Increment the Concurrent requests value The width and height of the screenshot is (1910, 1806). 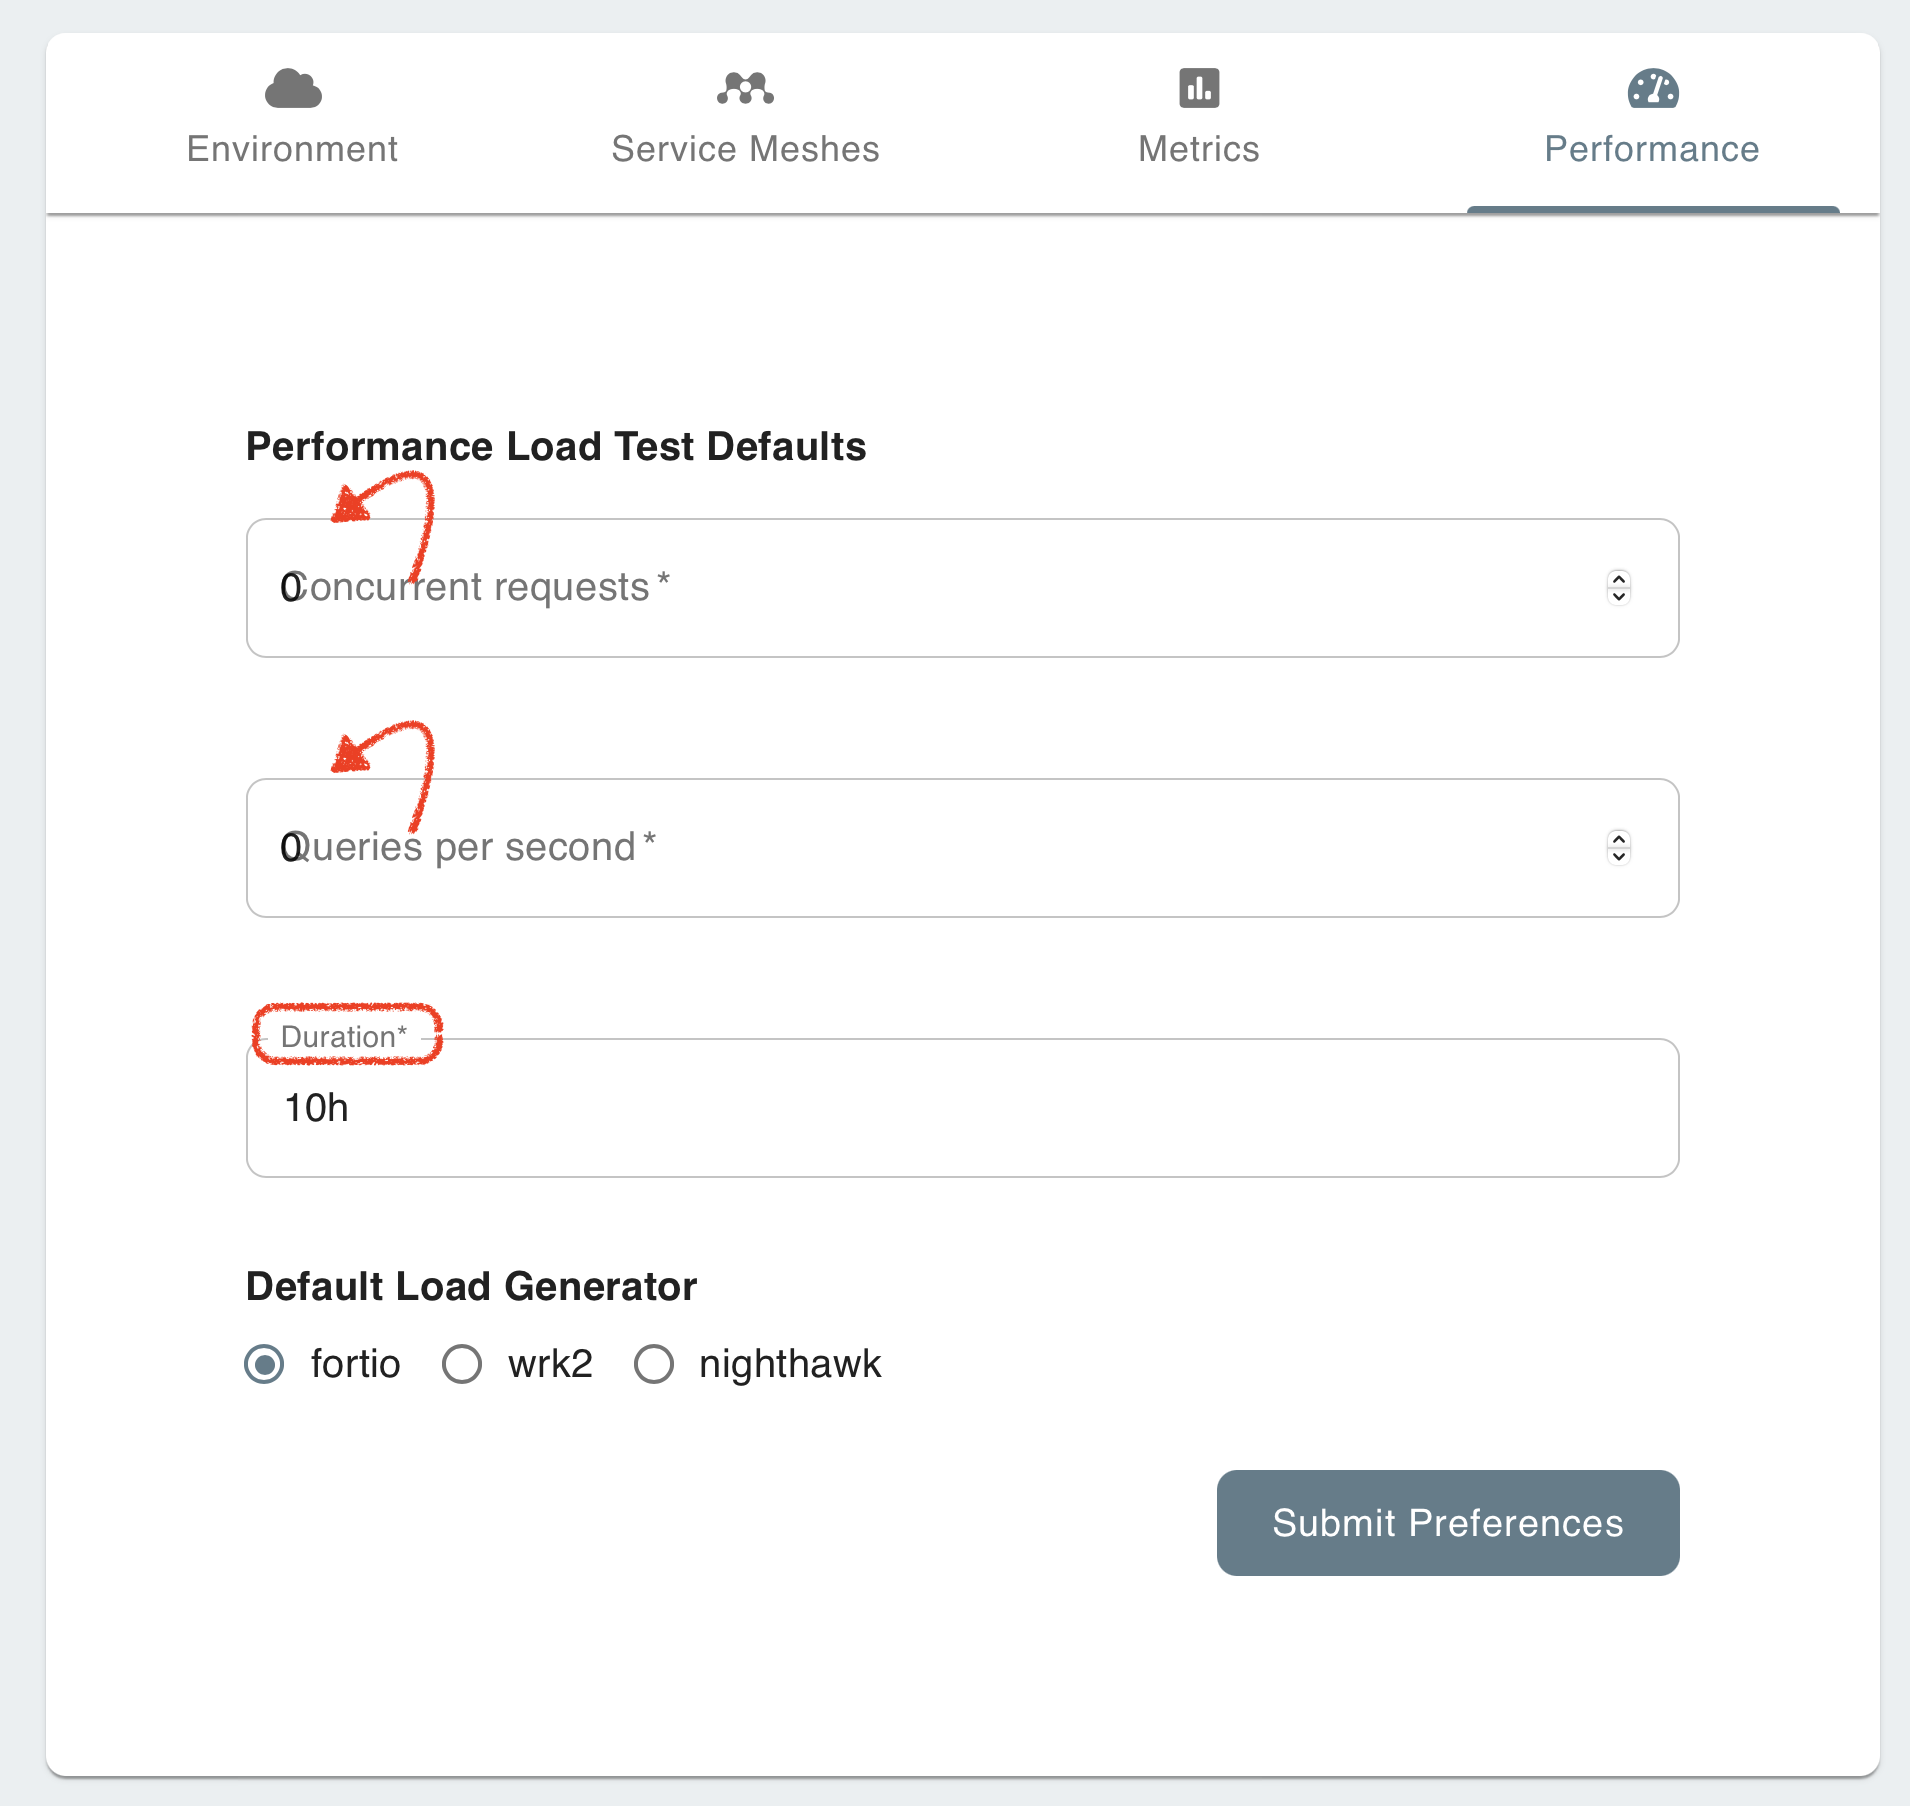coord(1620,579)
